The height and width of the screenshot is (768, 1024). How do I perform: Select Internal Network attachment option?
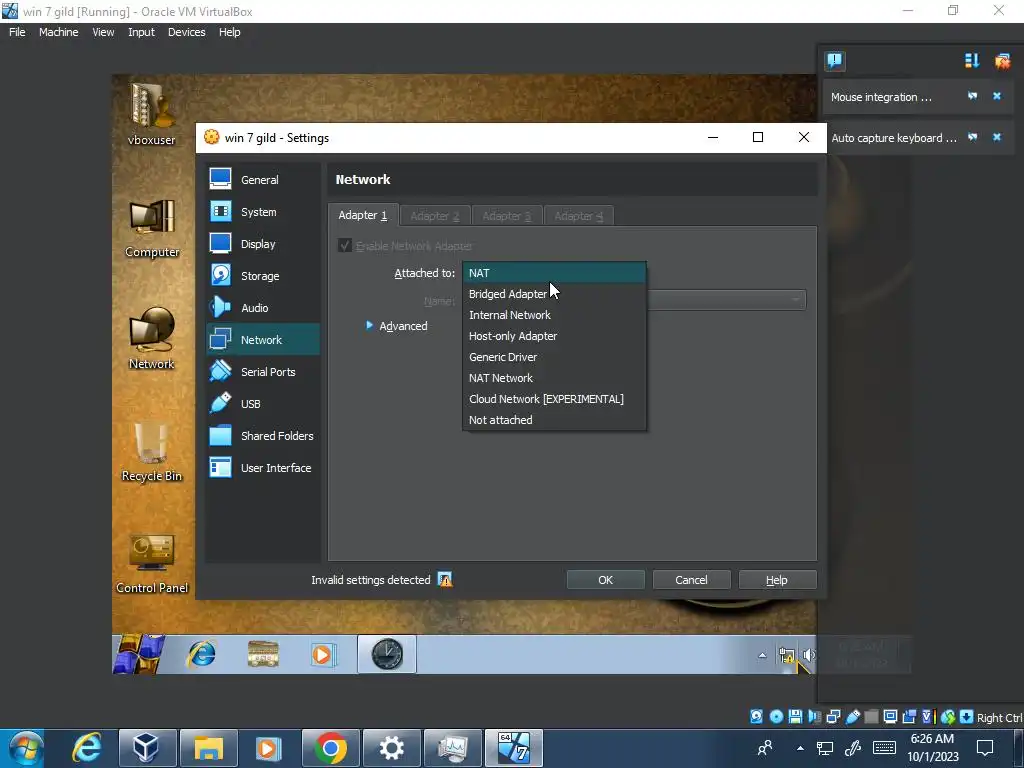pos(554,315)
